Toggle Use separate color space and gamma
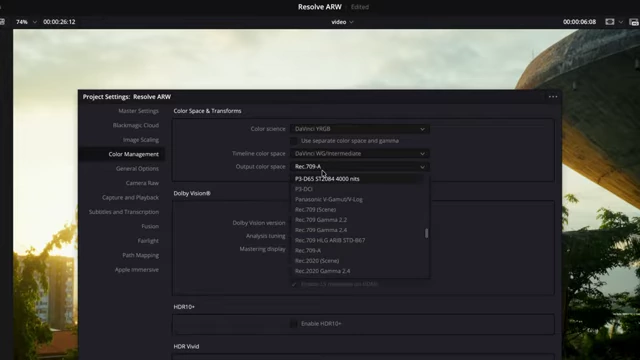Screen dimensions: 640x360 point(293,141)
